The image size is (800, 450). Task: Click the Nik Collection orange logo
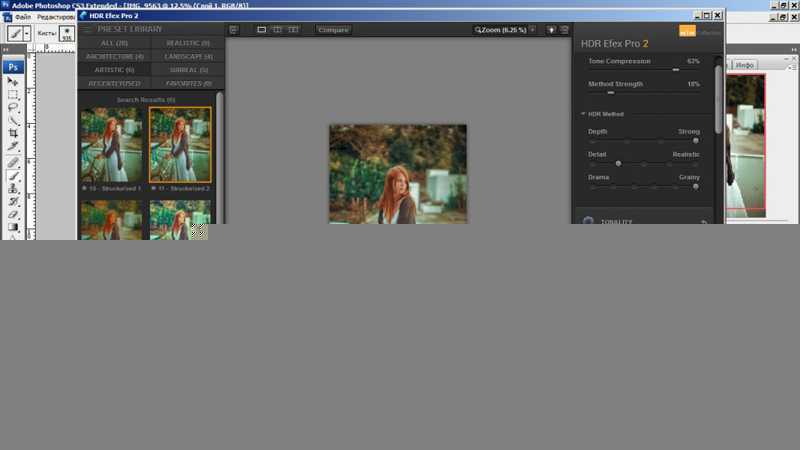(x=687, y=32)
